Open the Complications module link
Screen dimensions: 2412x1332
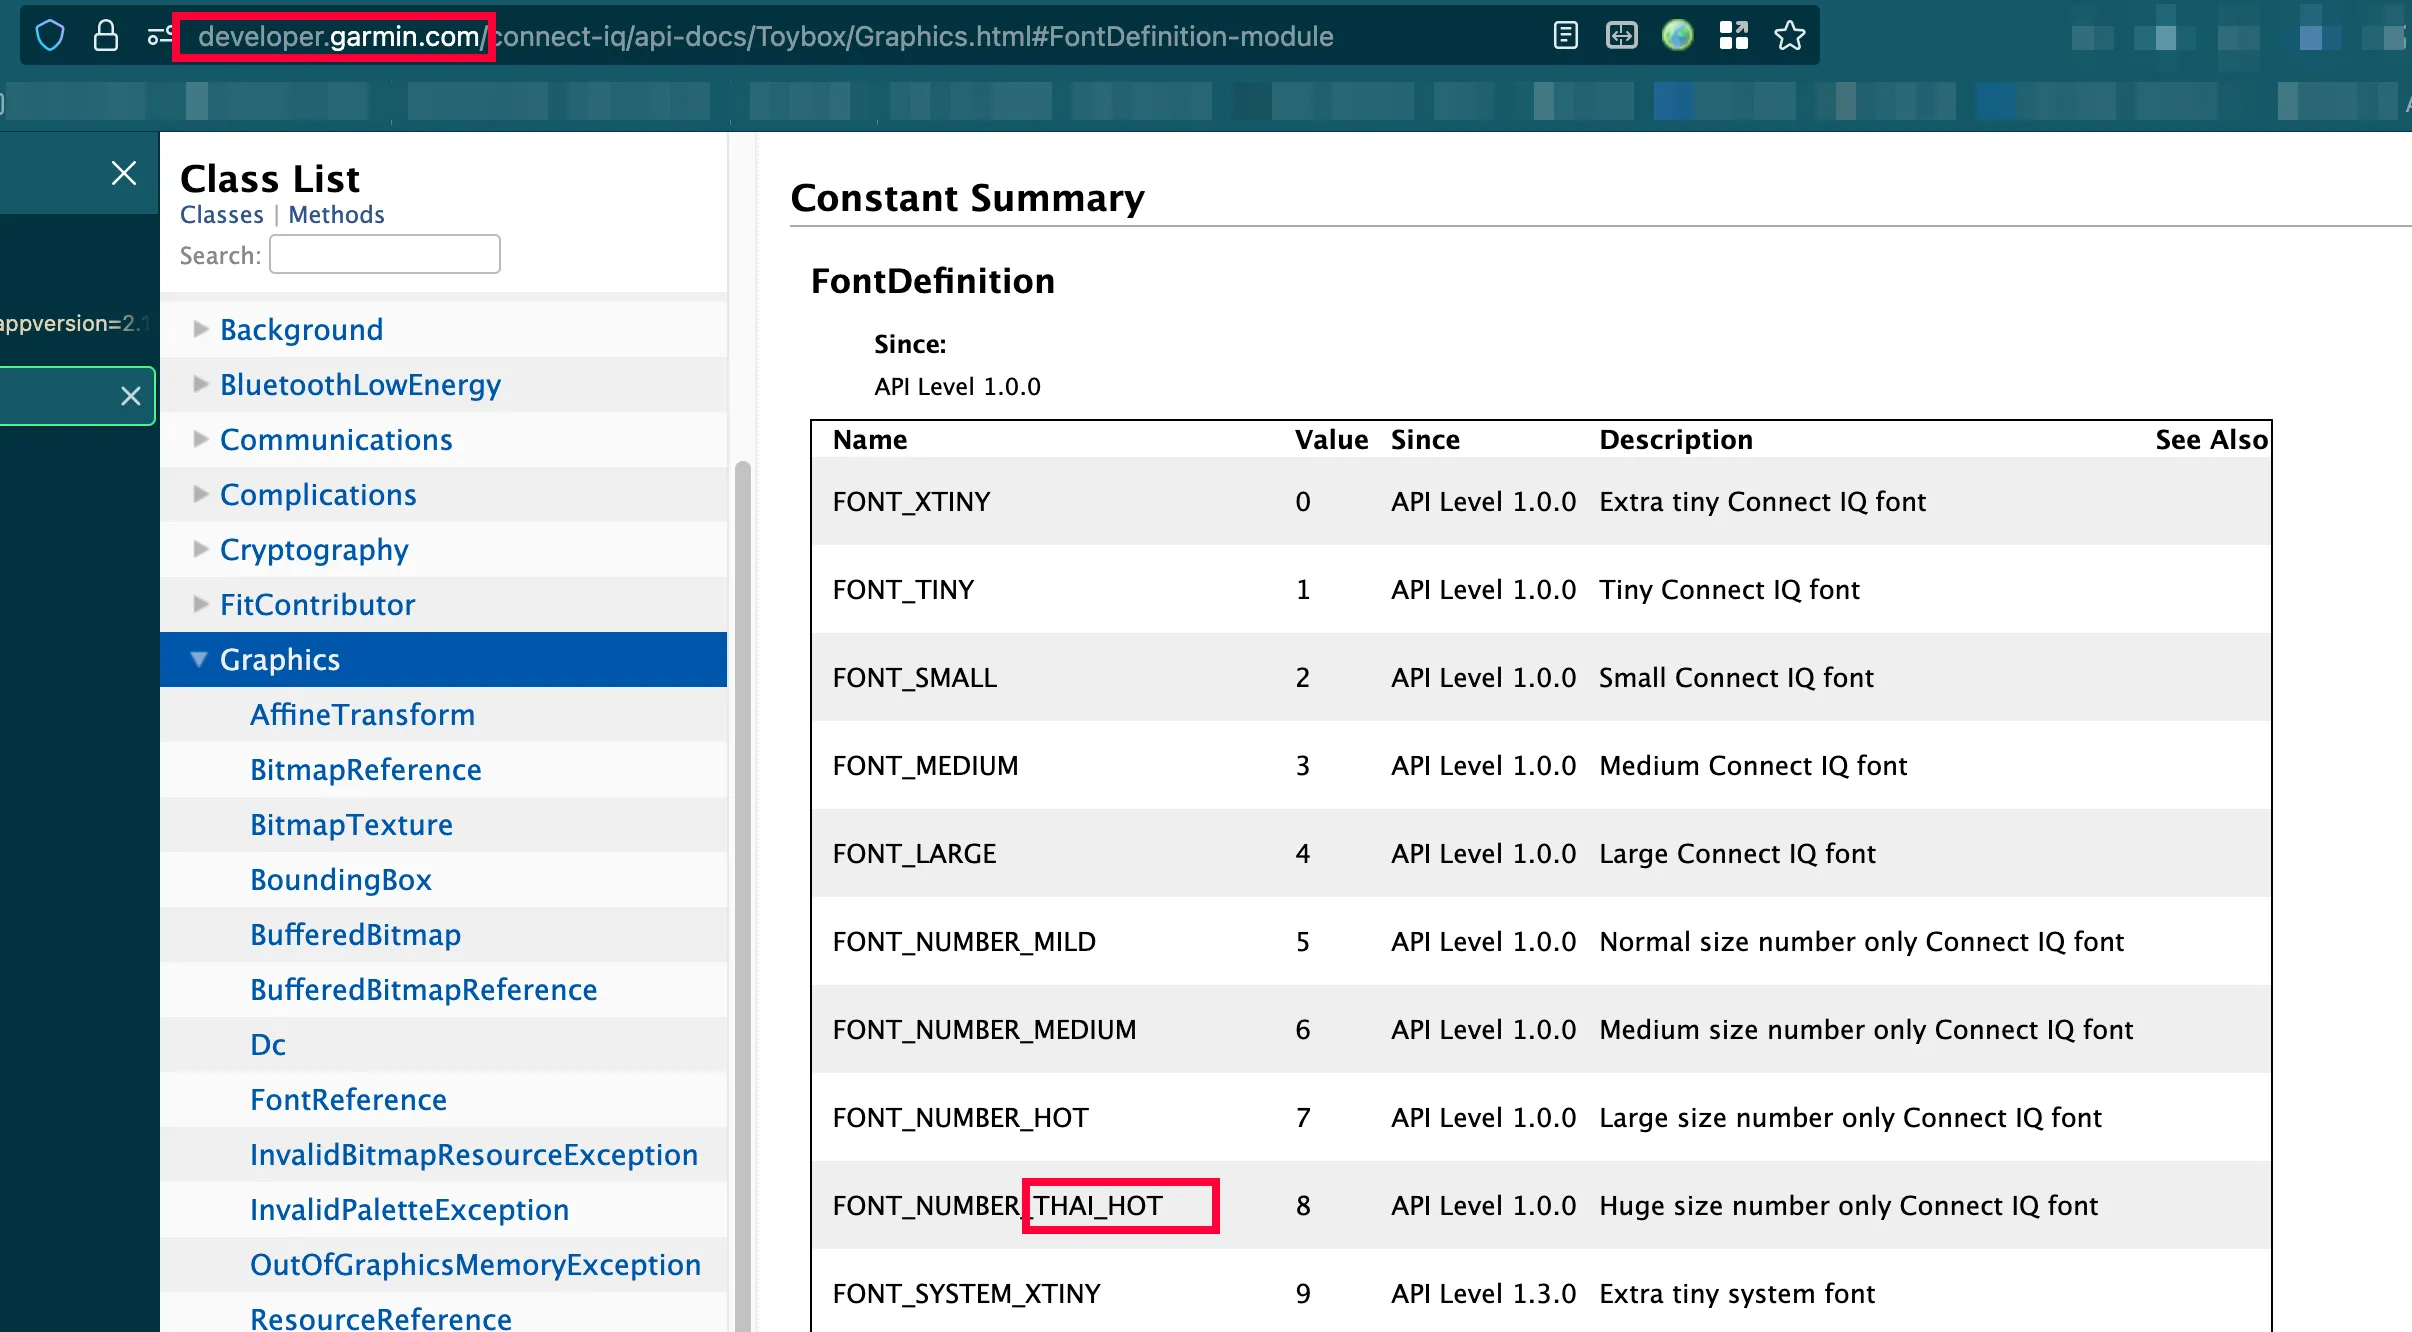click(x=318, y=495)
